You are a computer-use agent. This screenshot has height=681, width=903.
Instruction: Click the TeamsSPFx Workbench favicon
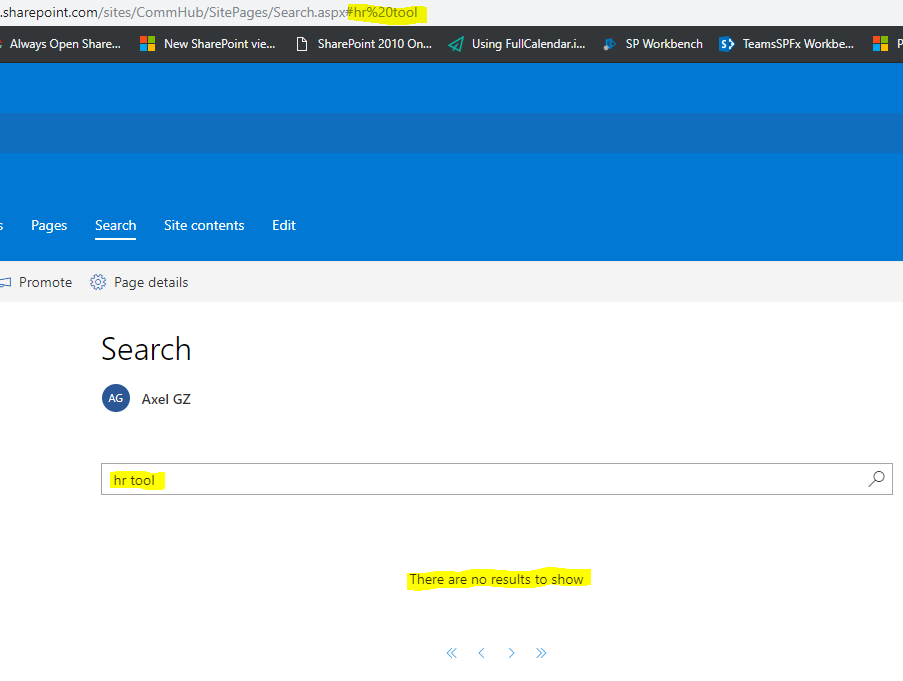726,43
